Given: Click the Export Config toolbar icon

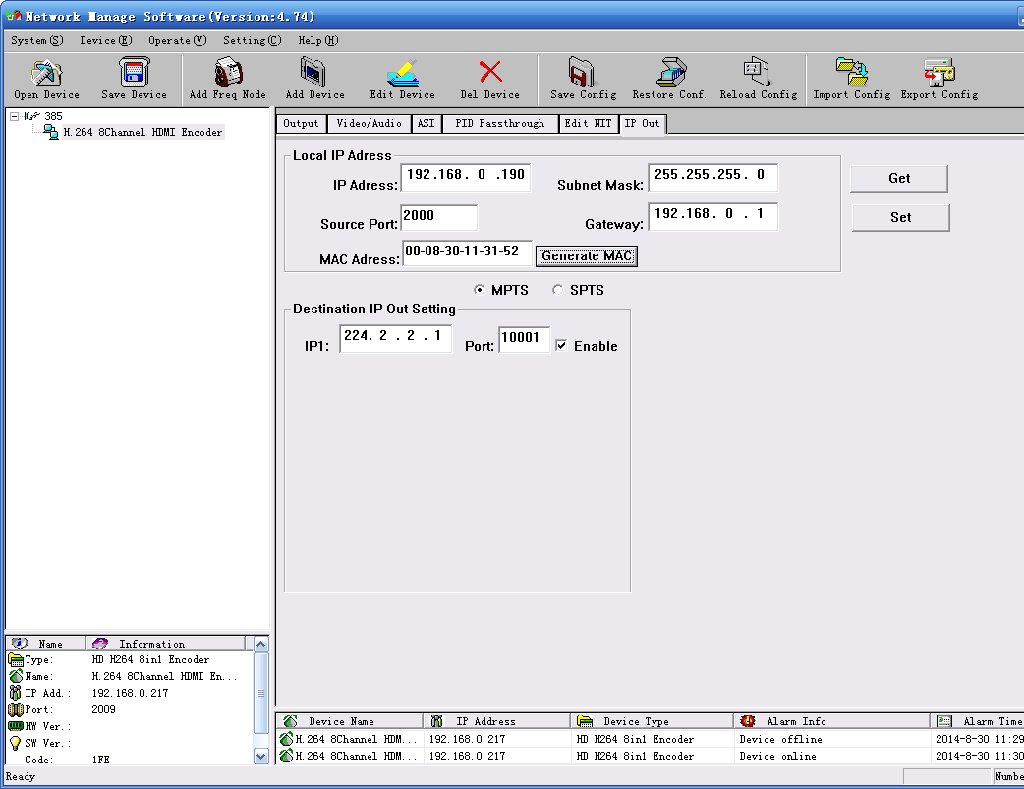Looking at the screenshot, I should [939, 72].
